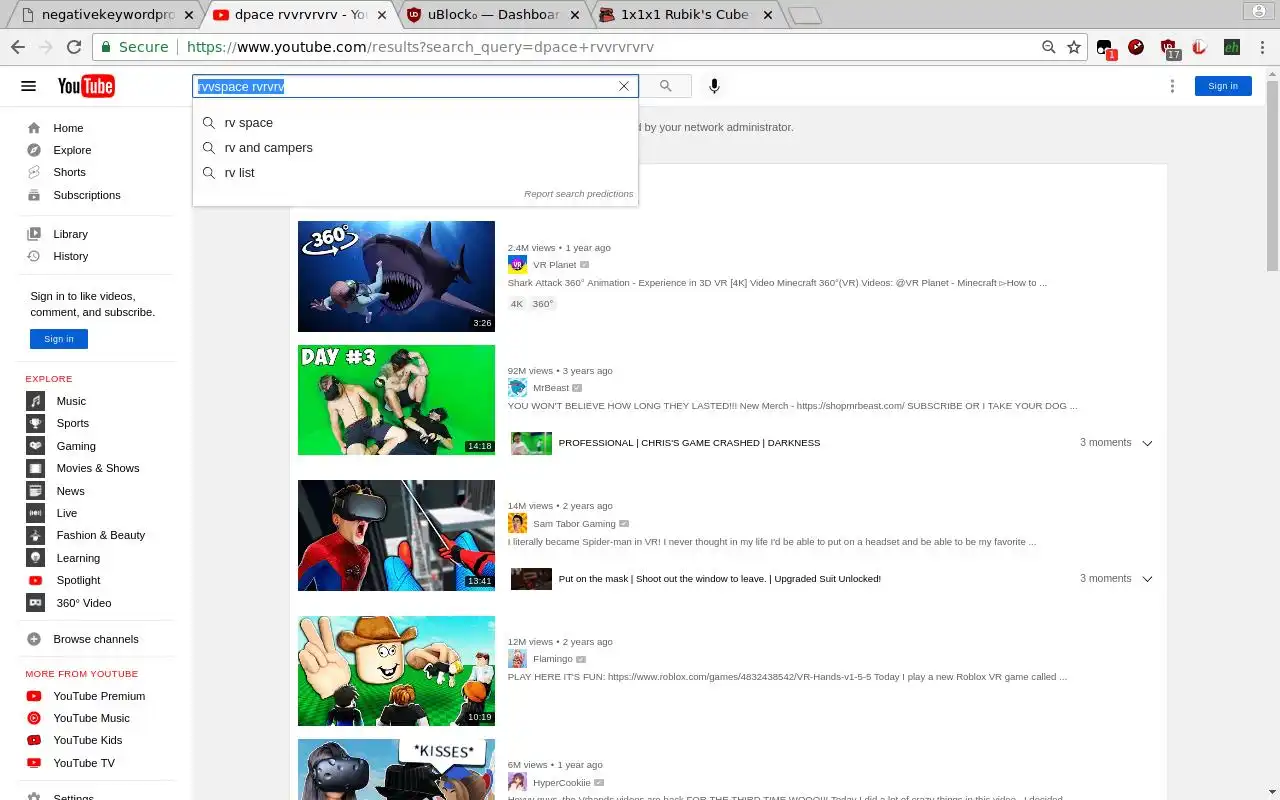Open the YouTube hamburger guide menu
Image resolution: width=1280 pixels, height=800 pixels.
tap(28, 86)
